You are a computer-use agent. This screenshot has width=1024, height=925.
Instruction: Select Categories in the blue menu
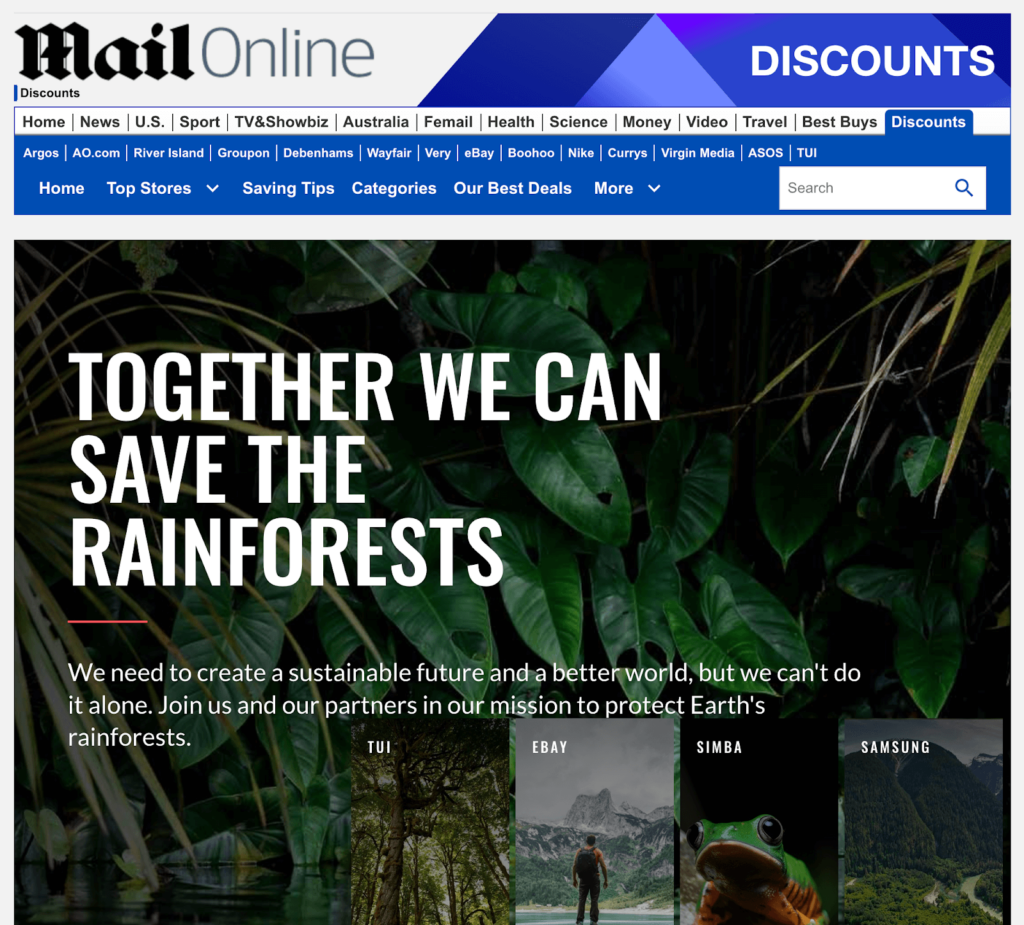[x=394, y=189]
